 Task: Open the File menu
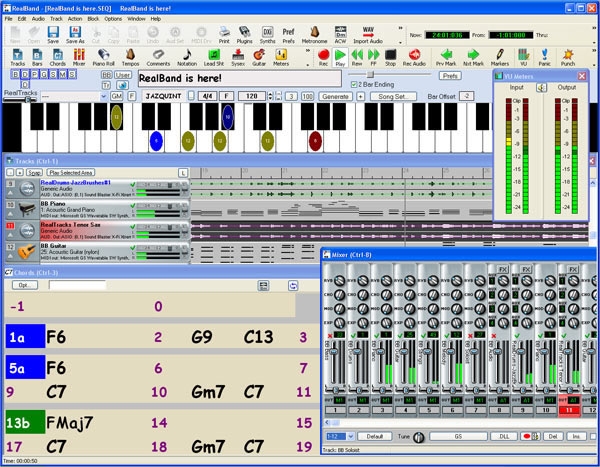click(8, 19)
